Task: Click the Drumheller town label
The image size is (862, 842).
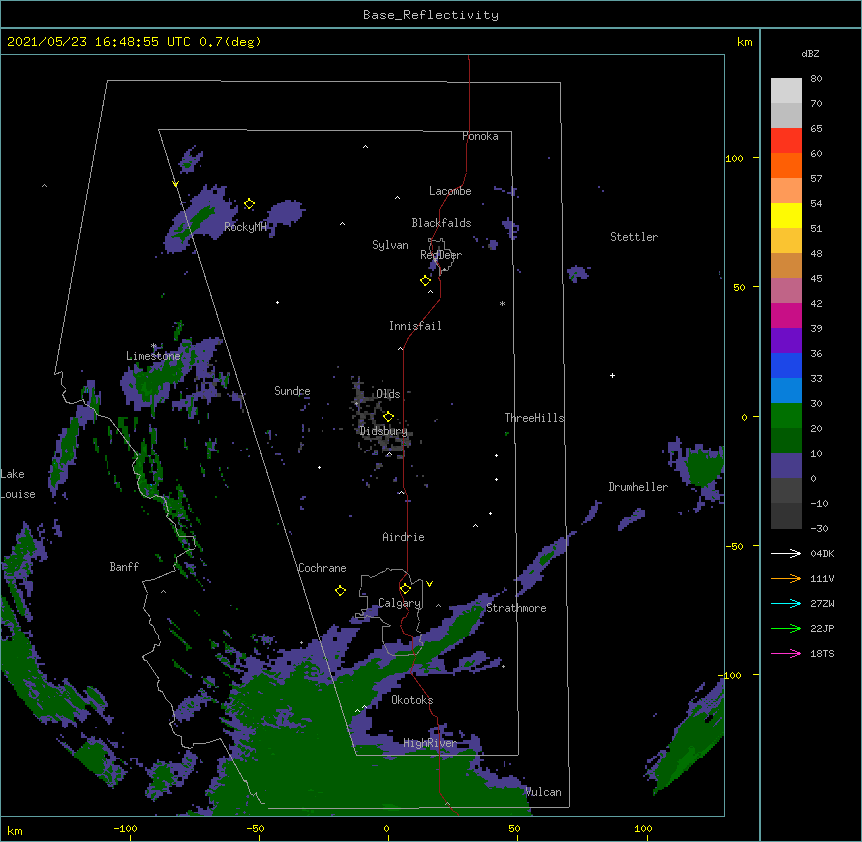Action: pyautogui.click(x=638, y=487)
